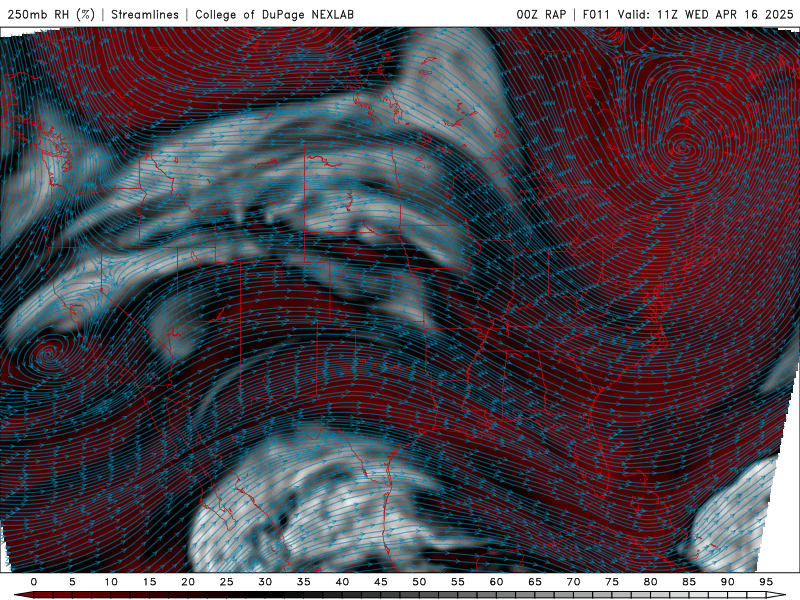Click the "Valid: 11Z WED APR 16 2025" text
Image resolution: width=800 pixels, height=600 pixels.
706,14
